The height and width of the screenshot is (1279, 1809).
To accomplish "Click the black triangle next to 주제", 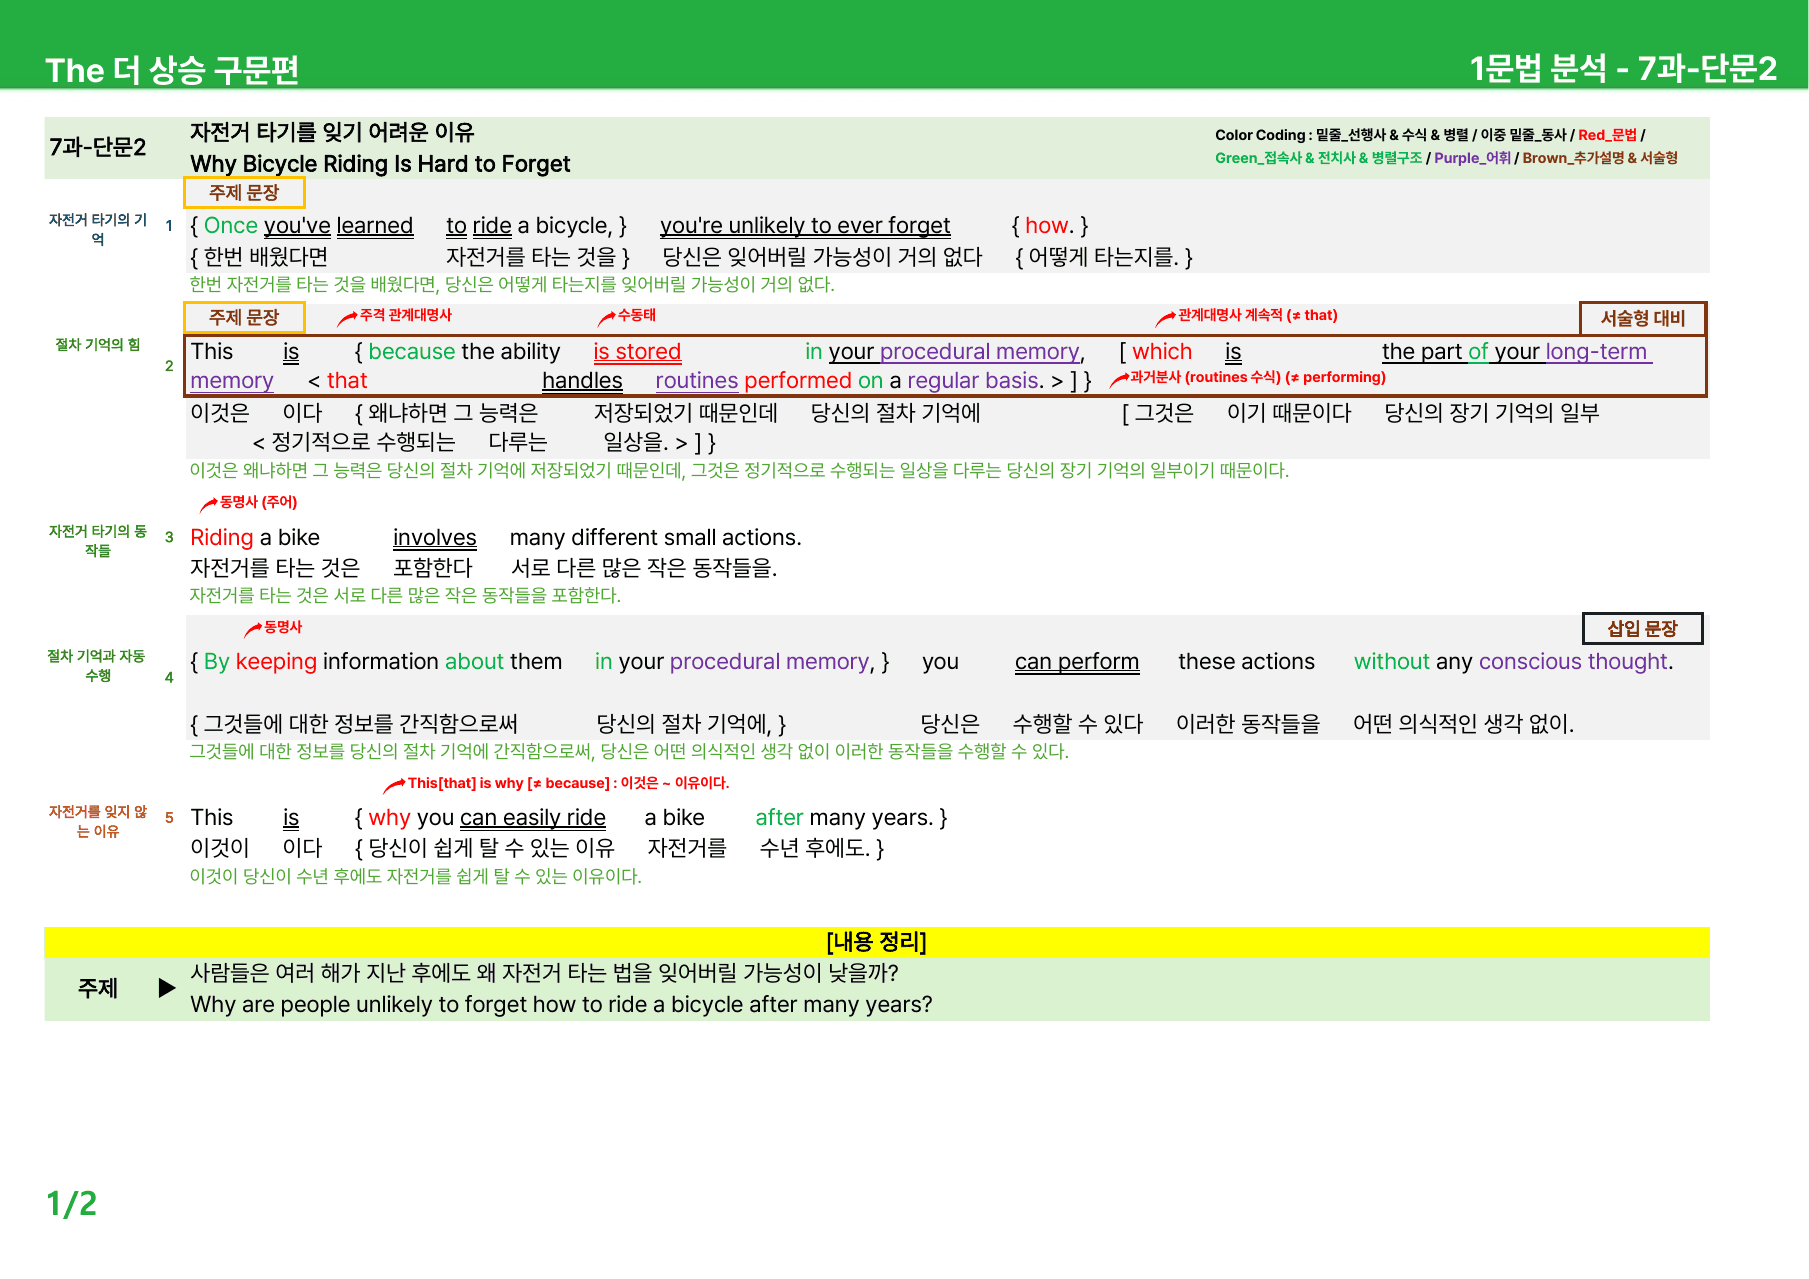I will click(167, 988).
